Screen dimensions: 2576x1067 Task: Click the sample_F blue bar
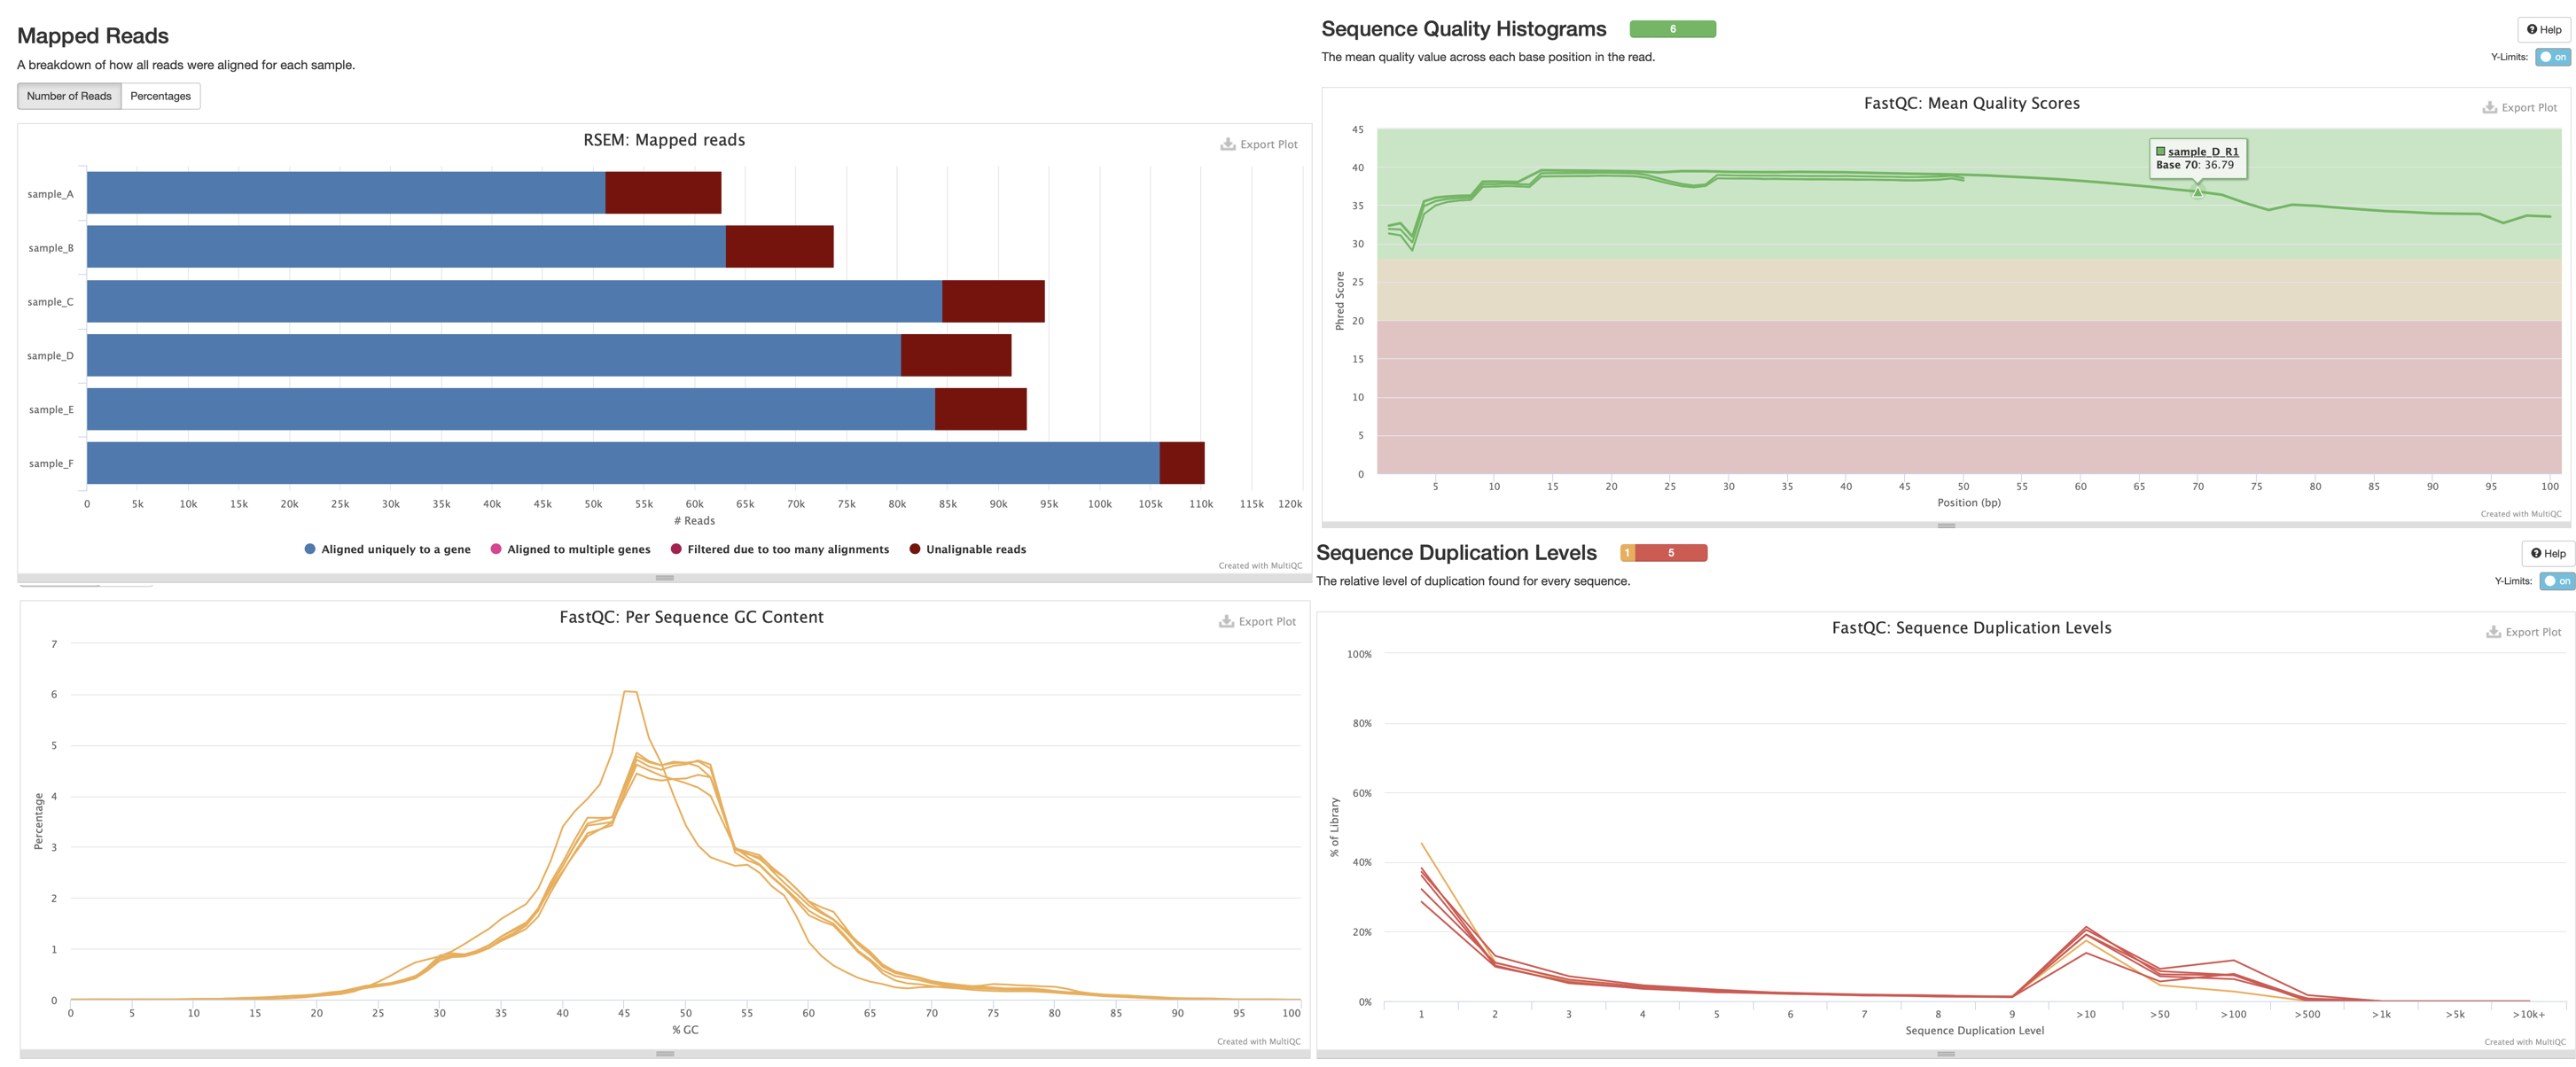coord(622,463)
